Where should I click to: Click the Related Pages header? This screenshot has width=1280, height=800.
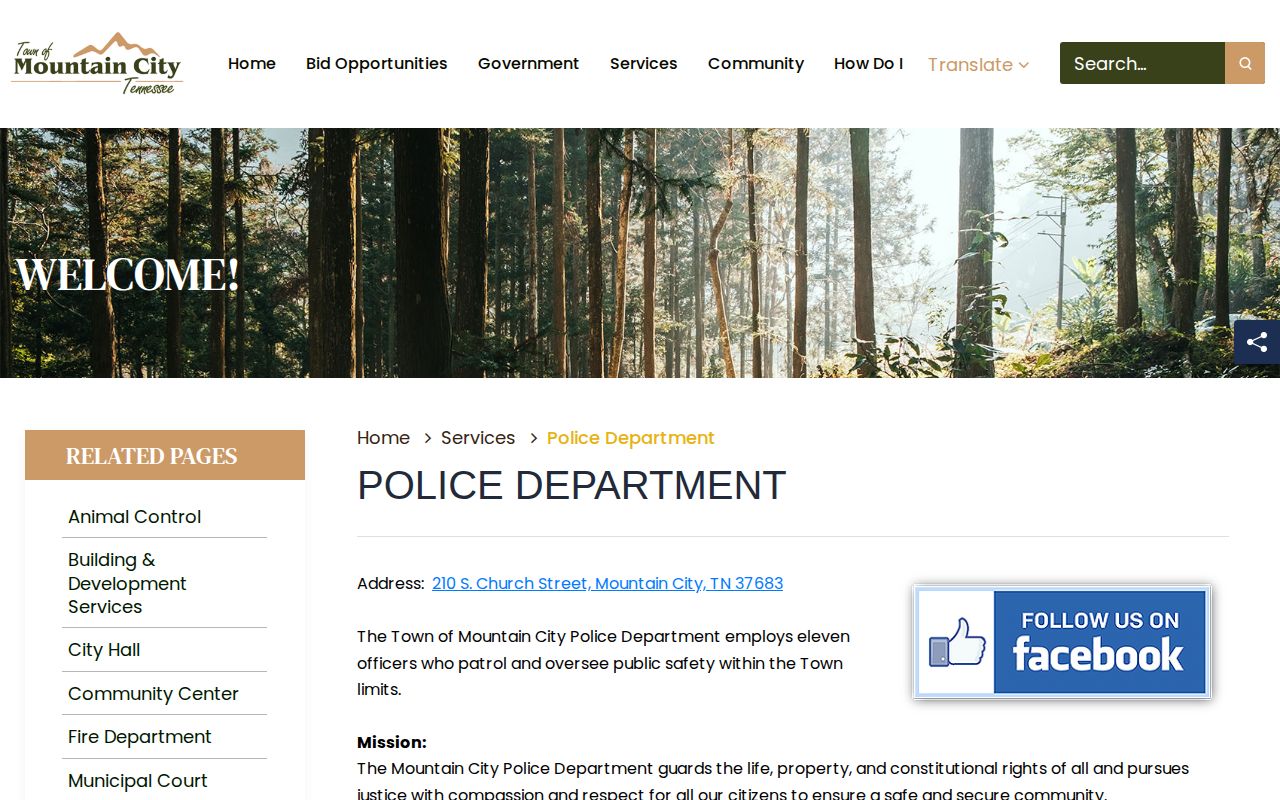pyautogui.click(x=165, y=455)
